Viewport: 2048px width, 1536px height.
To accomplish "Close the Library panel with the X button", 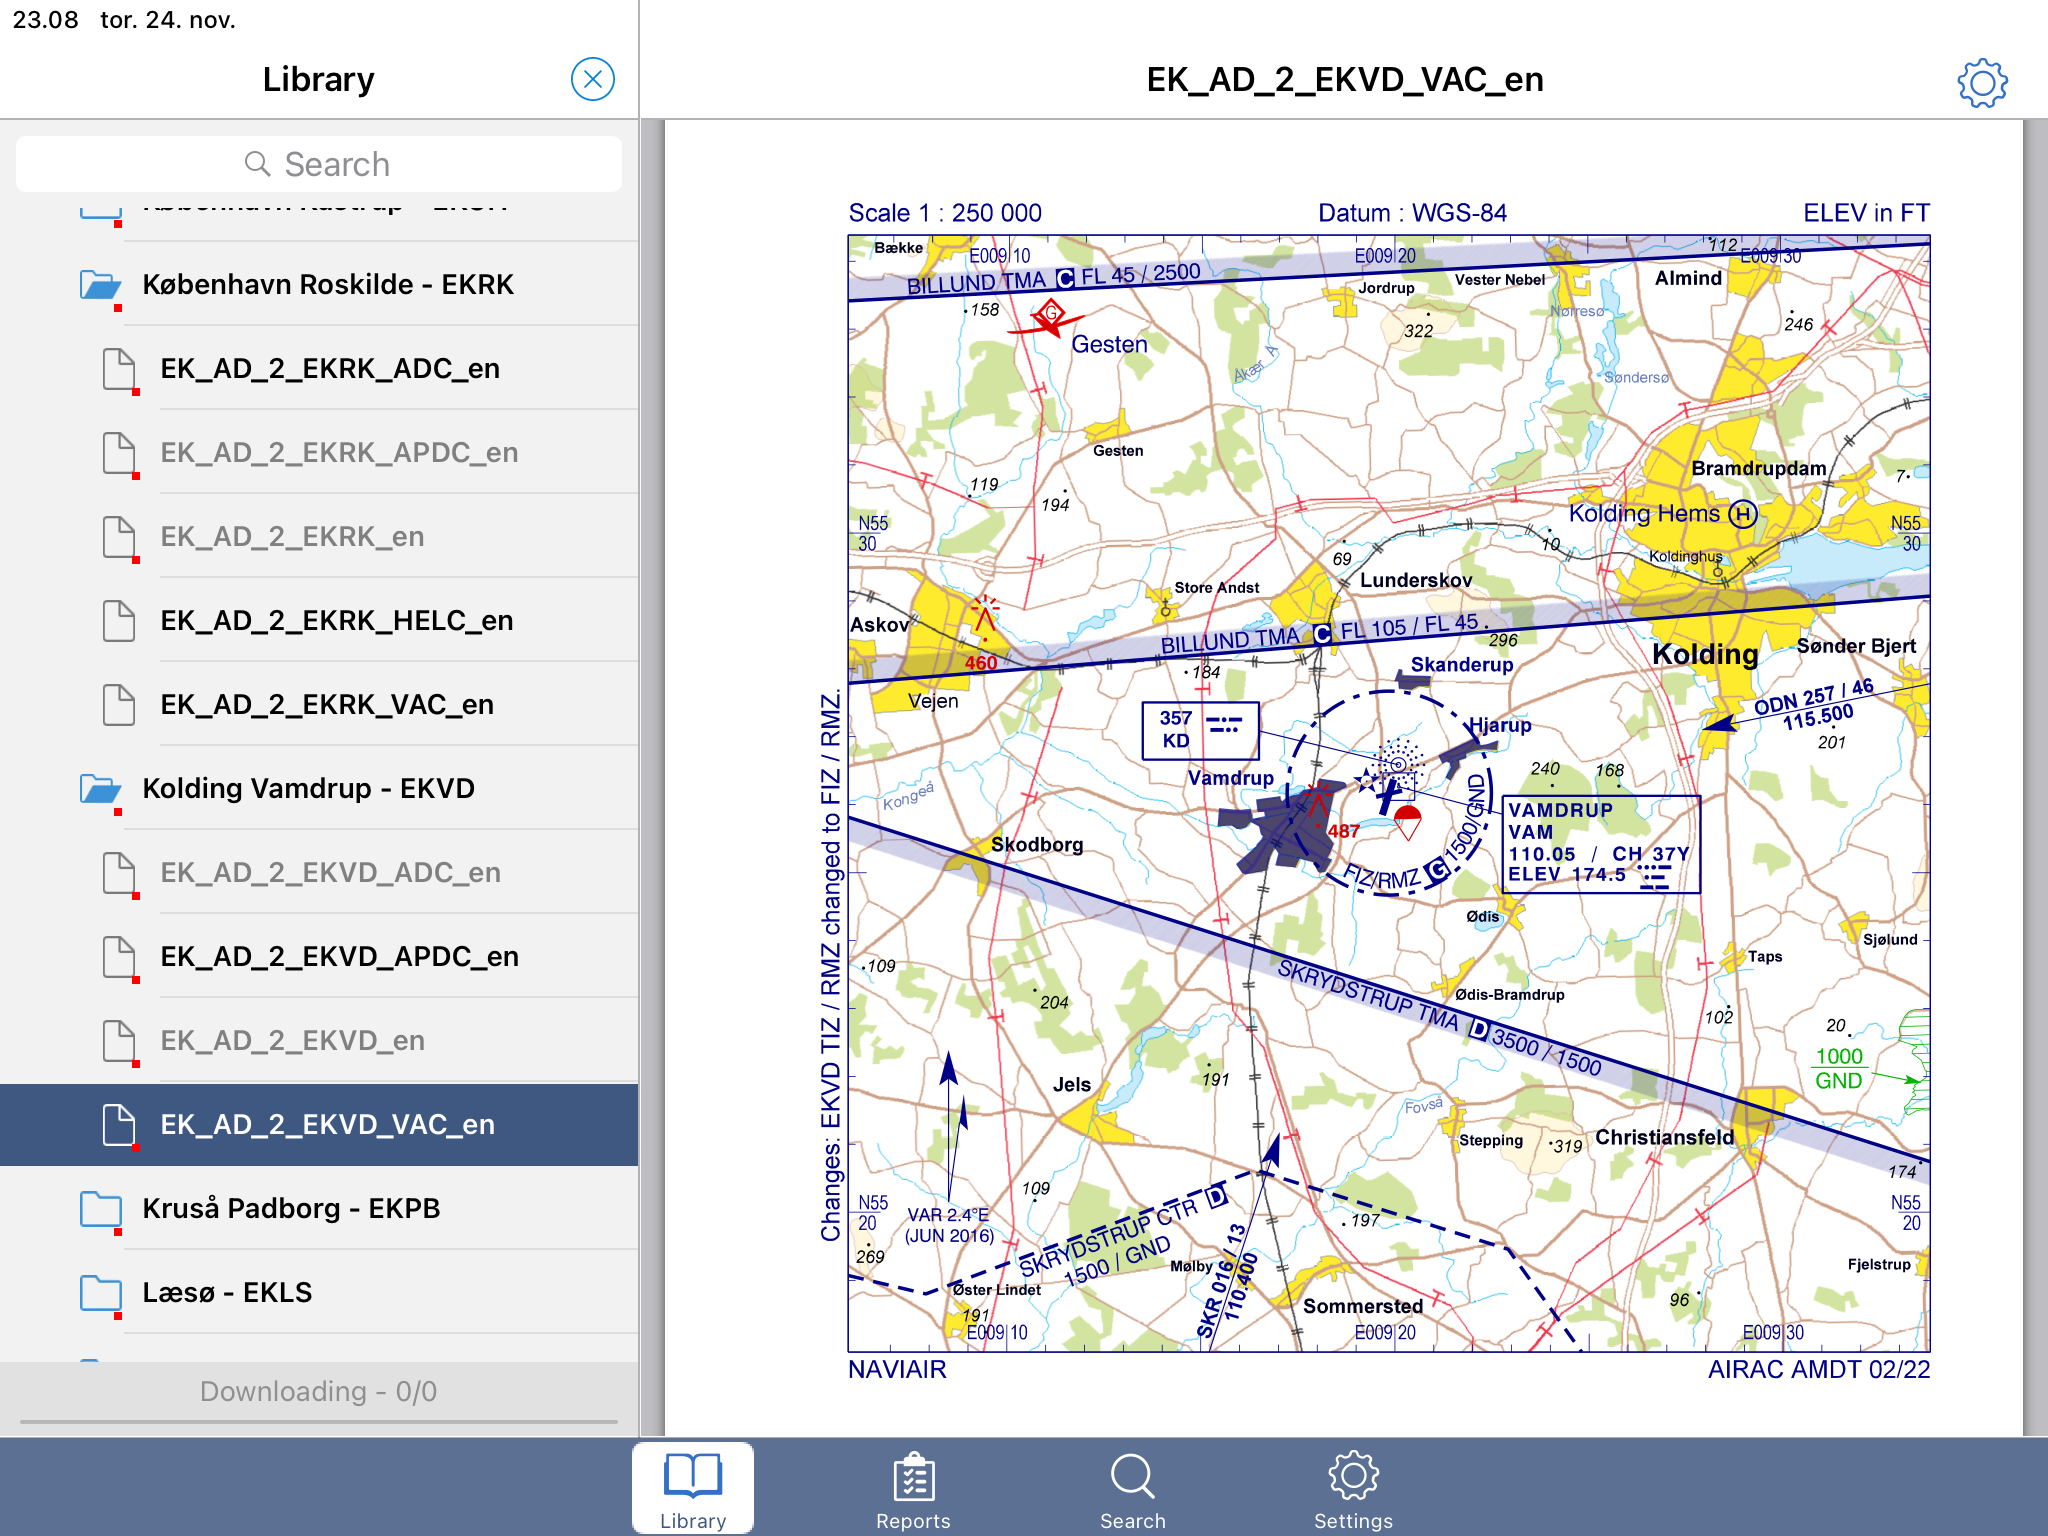I will [592, 79].
